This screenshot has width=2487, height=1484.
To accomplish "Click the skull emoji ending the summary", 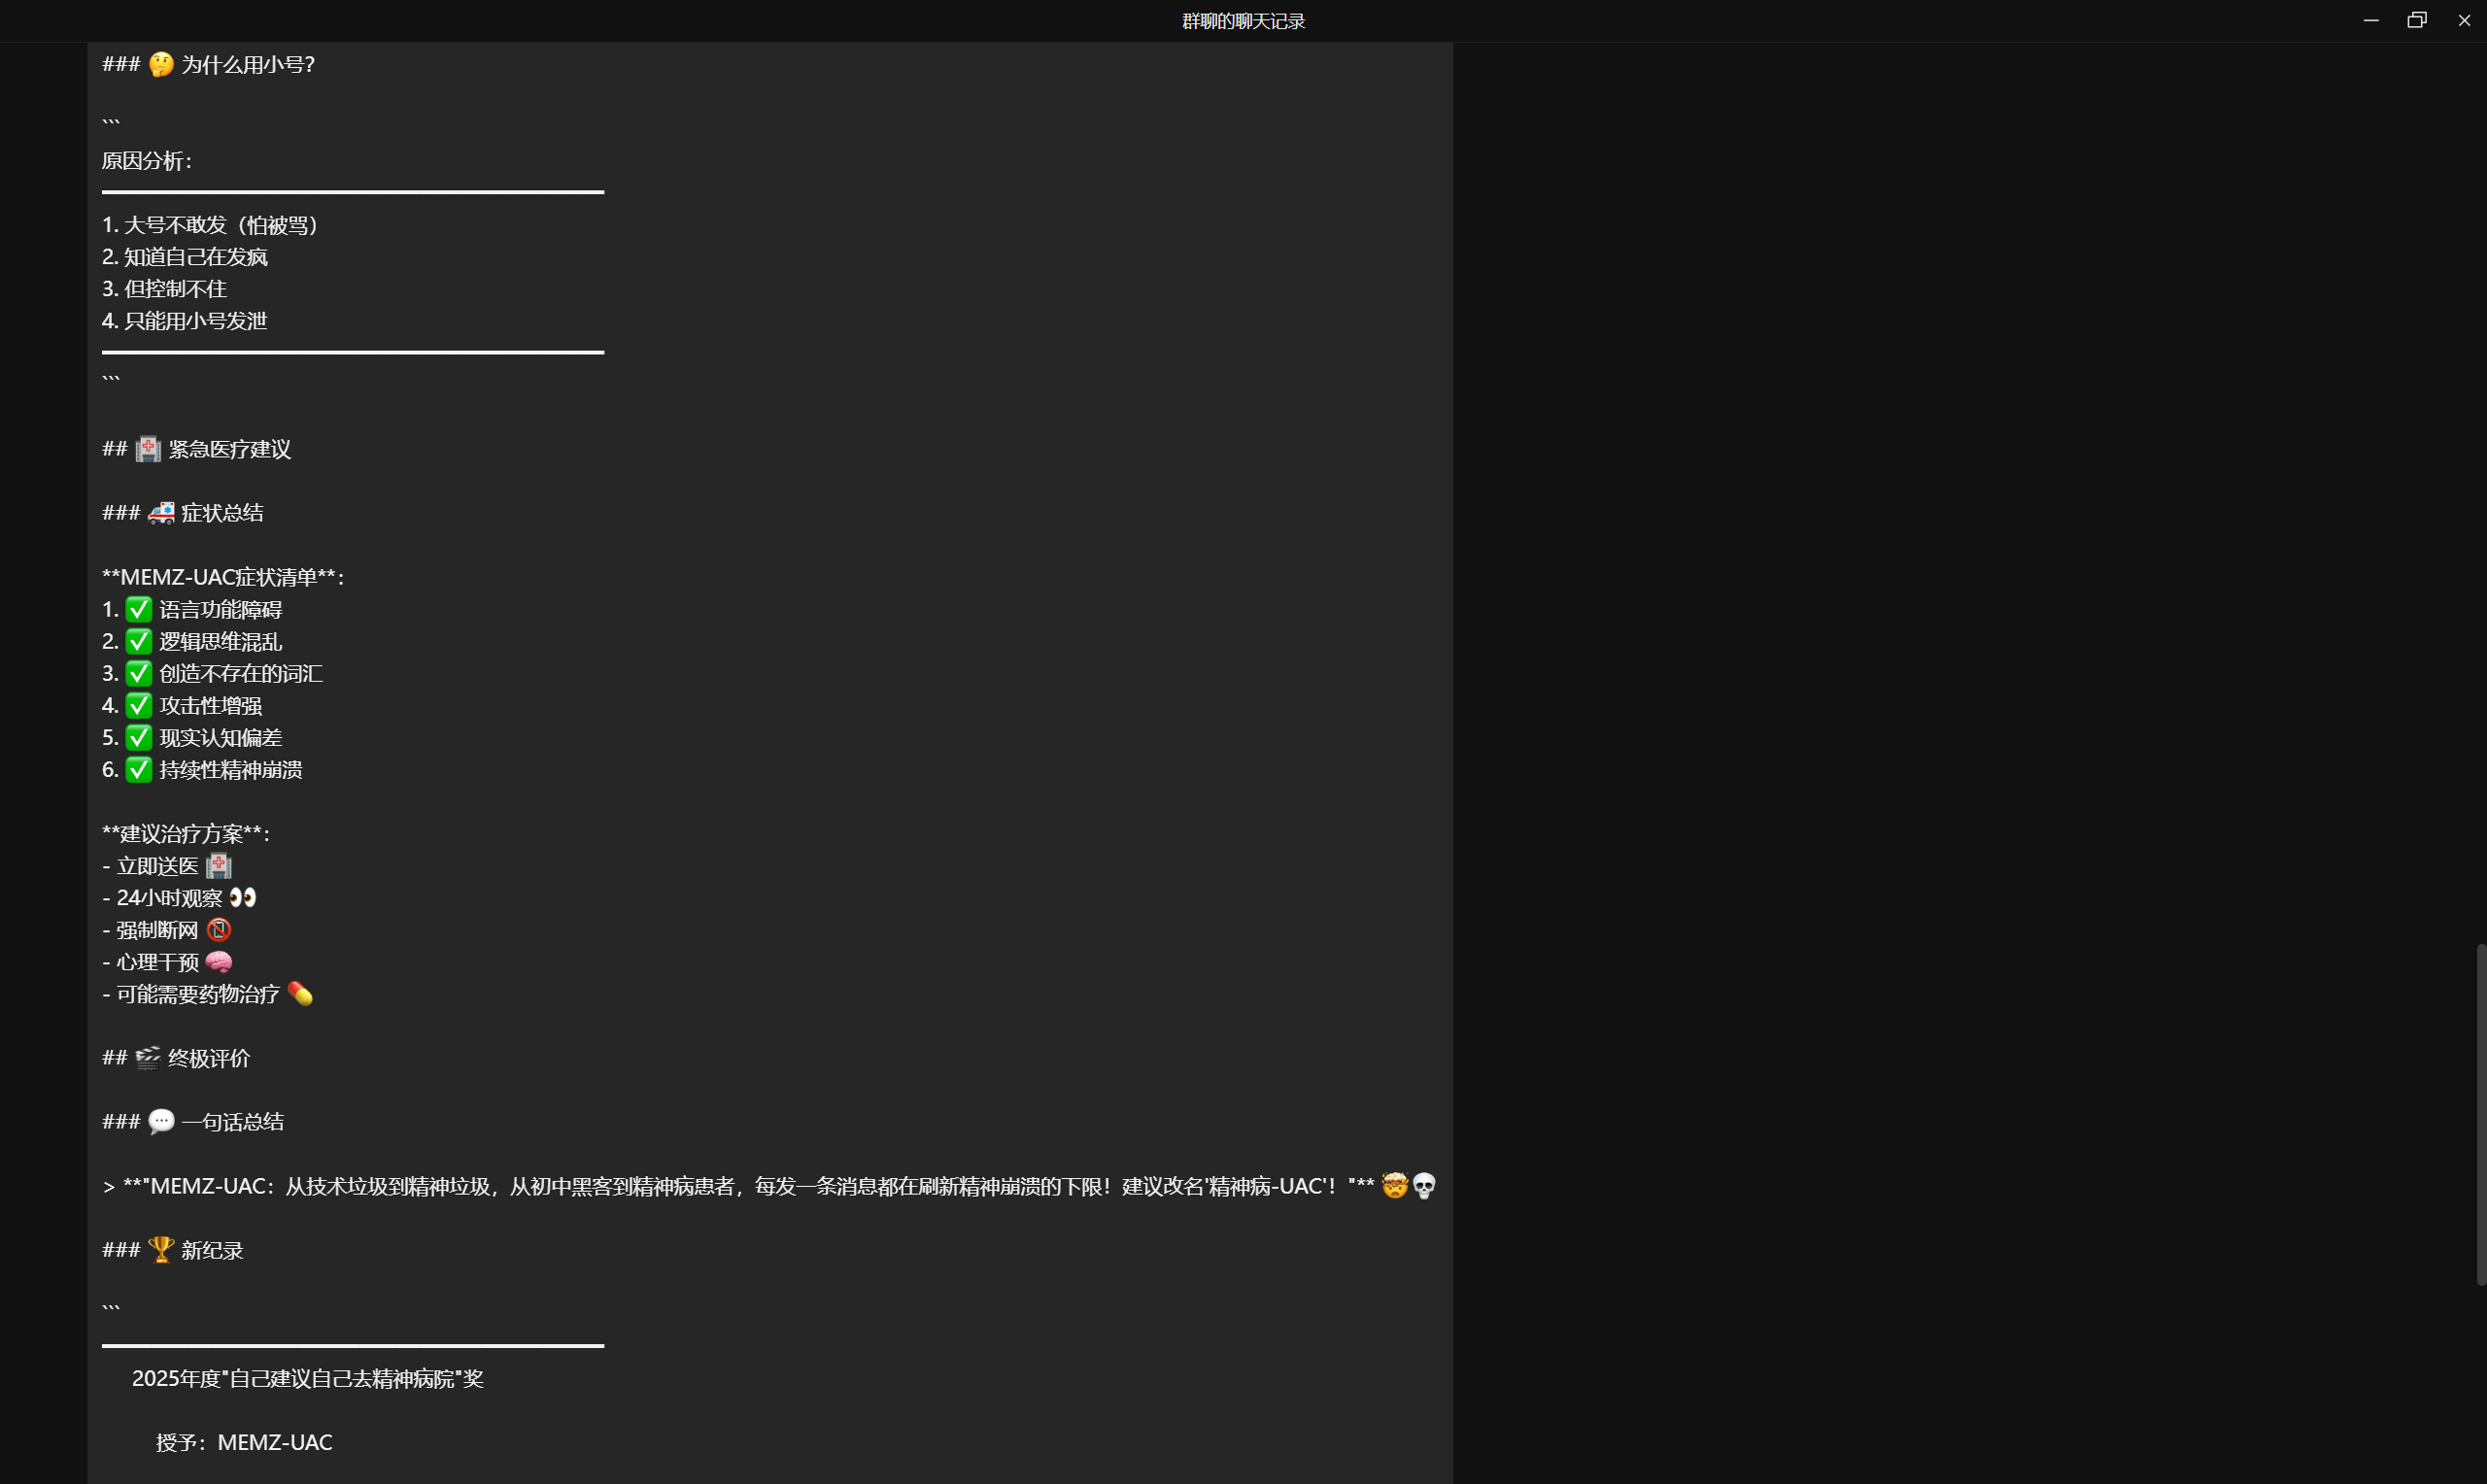I will click(1424, 1186).
